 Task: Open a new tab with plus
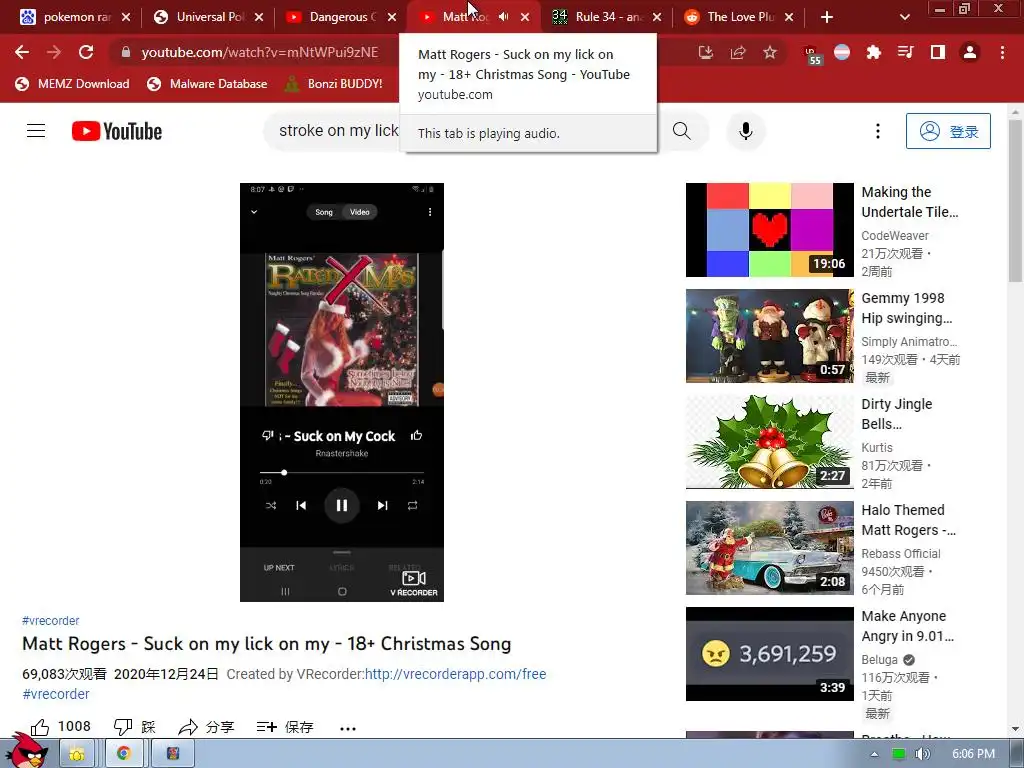pyautogui.click(x=827, y=17)
